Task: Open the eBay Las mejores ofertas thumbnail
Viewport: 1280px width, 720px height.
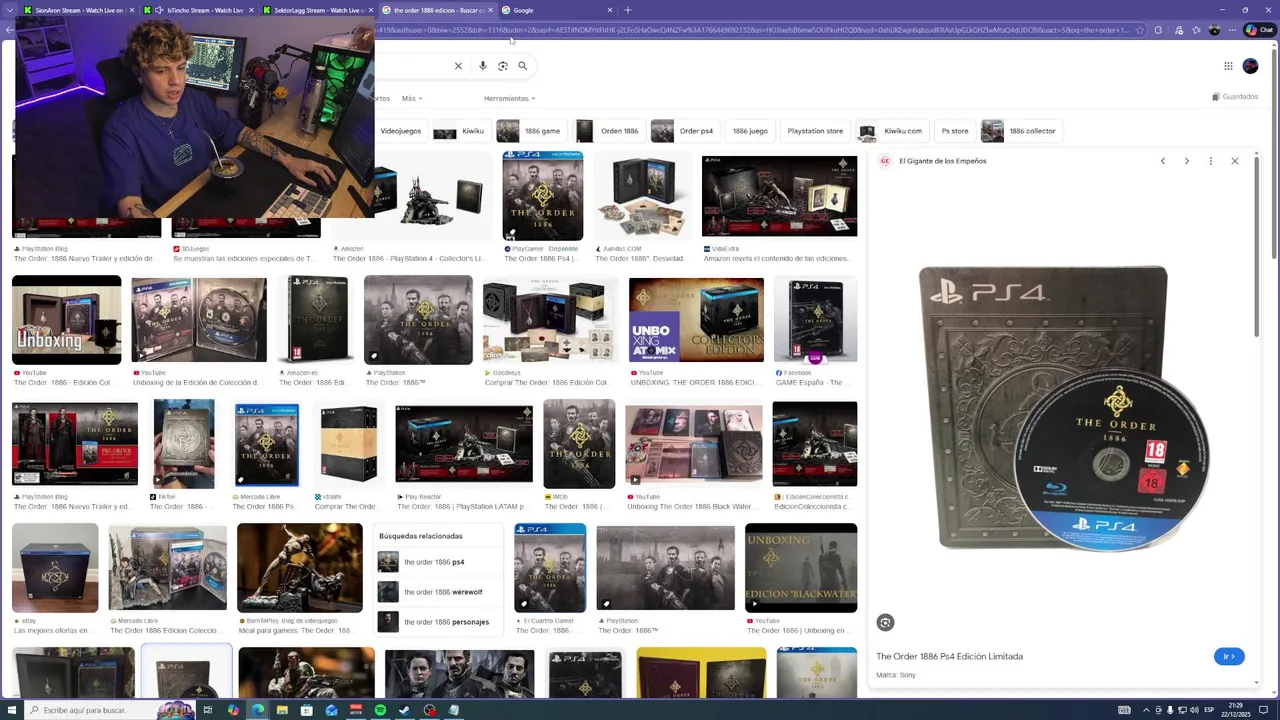Action: [x=55, y=567]
